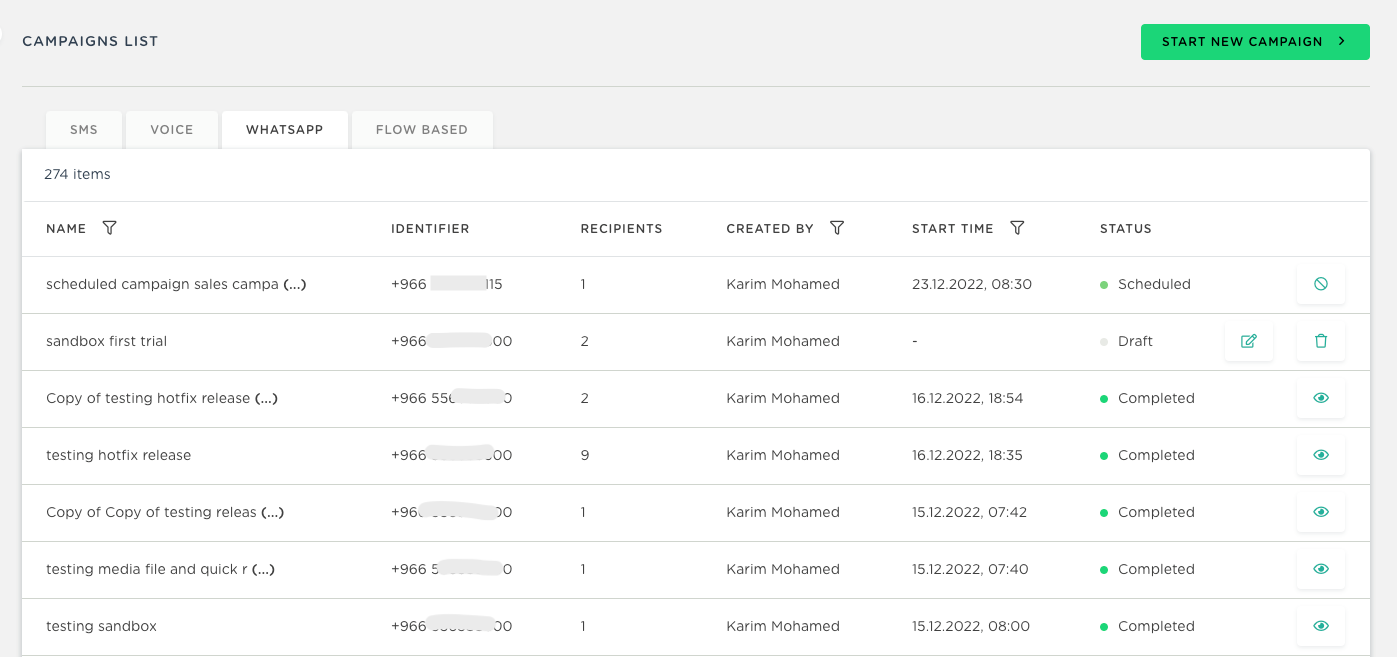
Task: Click start time 15.12.2022, 07:40
Action: (969, 569)
